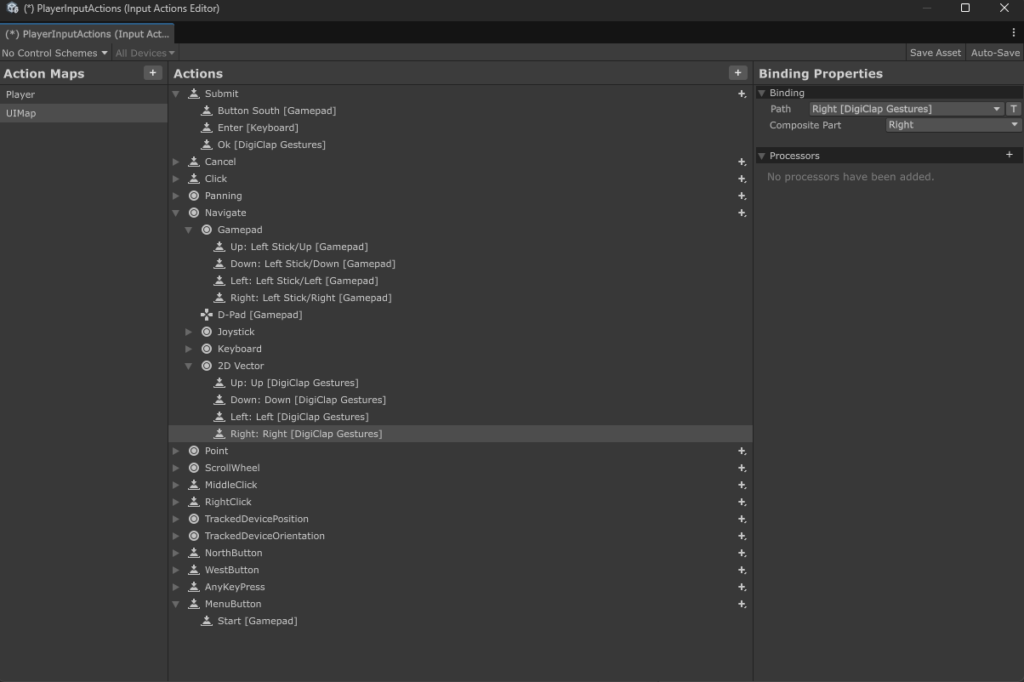Collapse the Processors section foldout
Image resolution: width=1024 pixels, height=682 pixels.
tap(762, 156)
